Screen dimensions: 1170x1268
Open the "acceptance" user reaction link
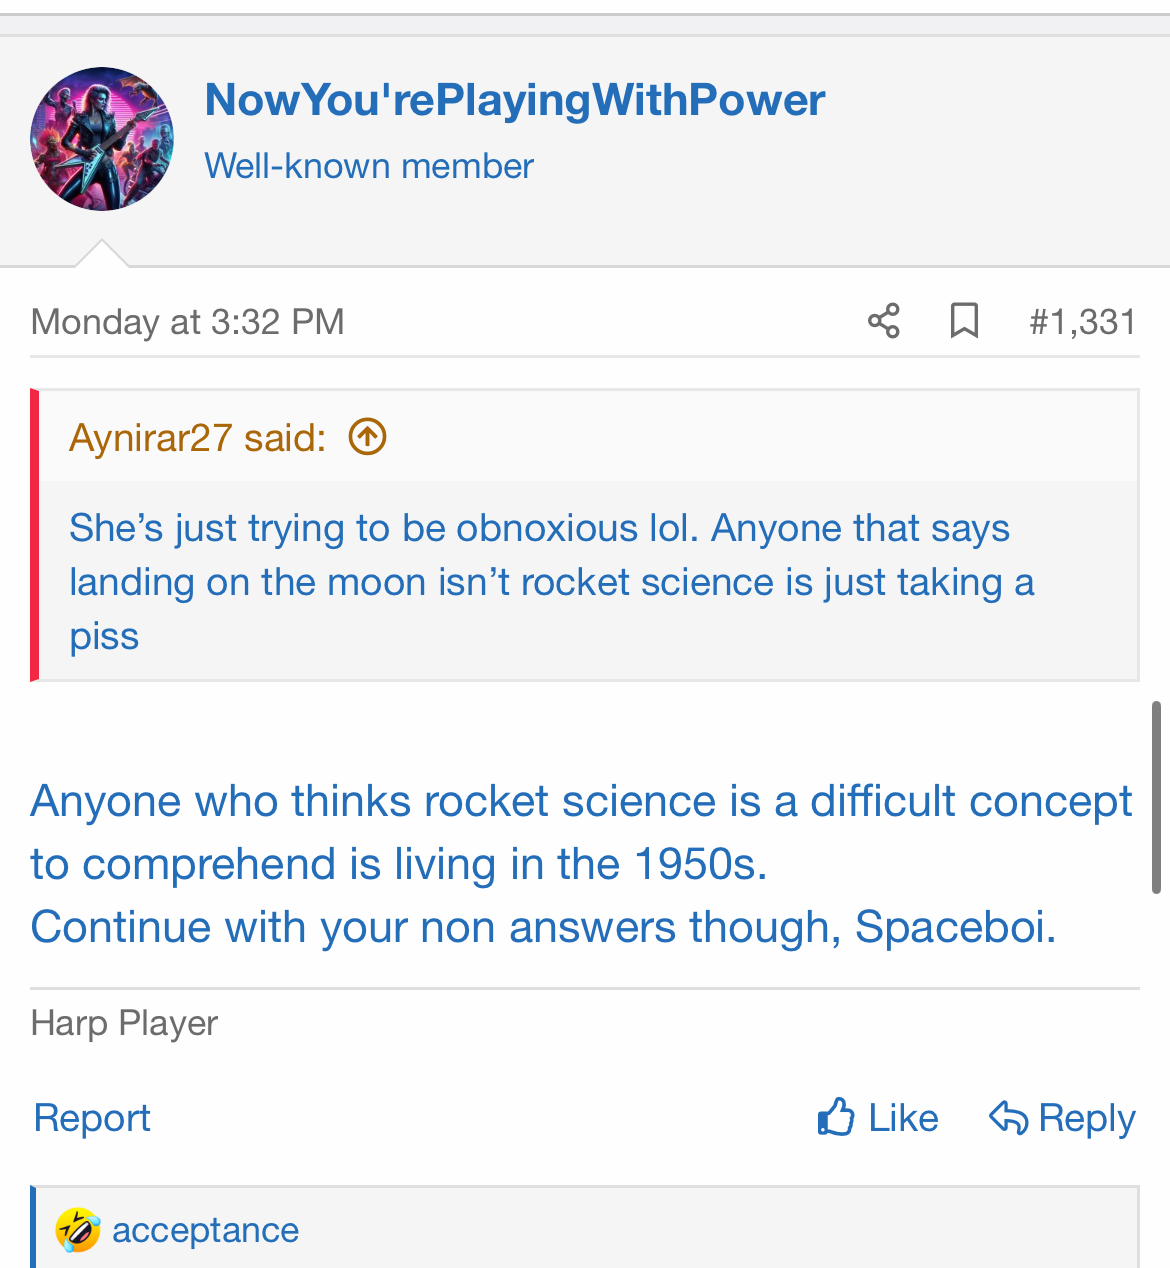205,1230
